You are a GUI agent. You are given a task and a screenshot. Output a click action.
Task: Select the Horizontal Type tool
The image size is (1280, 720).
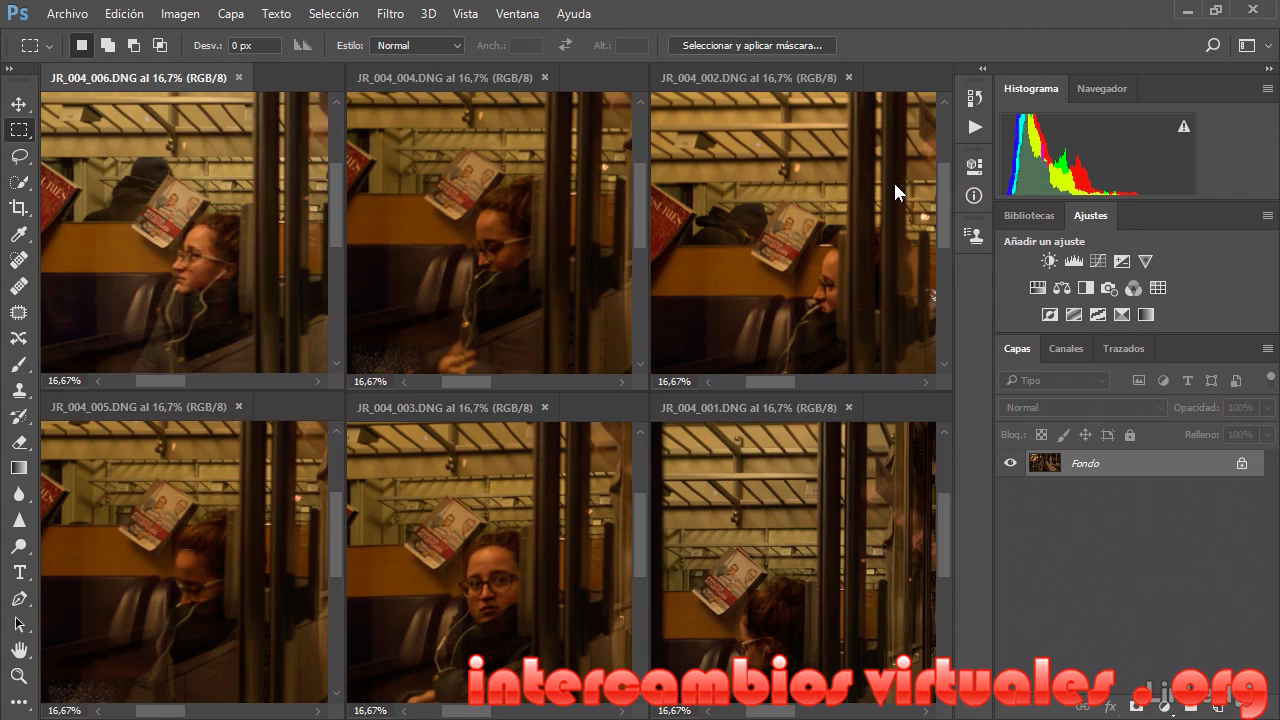pos(19,572)
